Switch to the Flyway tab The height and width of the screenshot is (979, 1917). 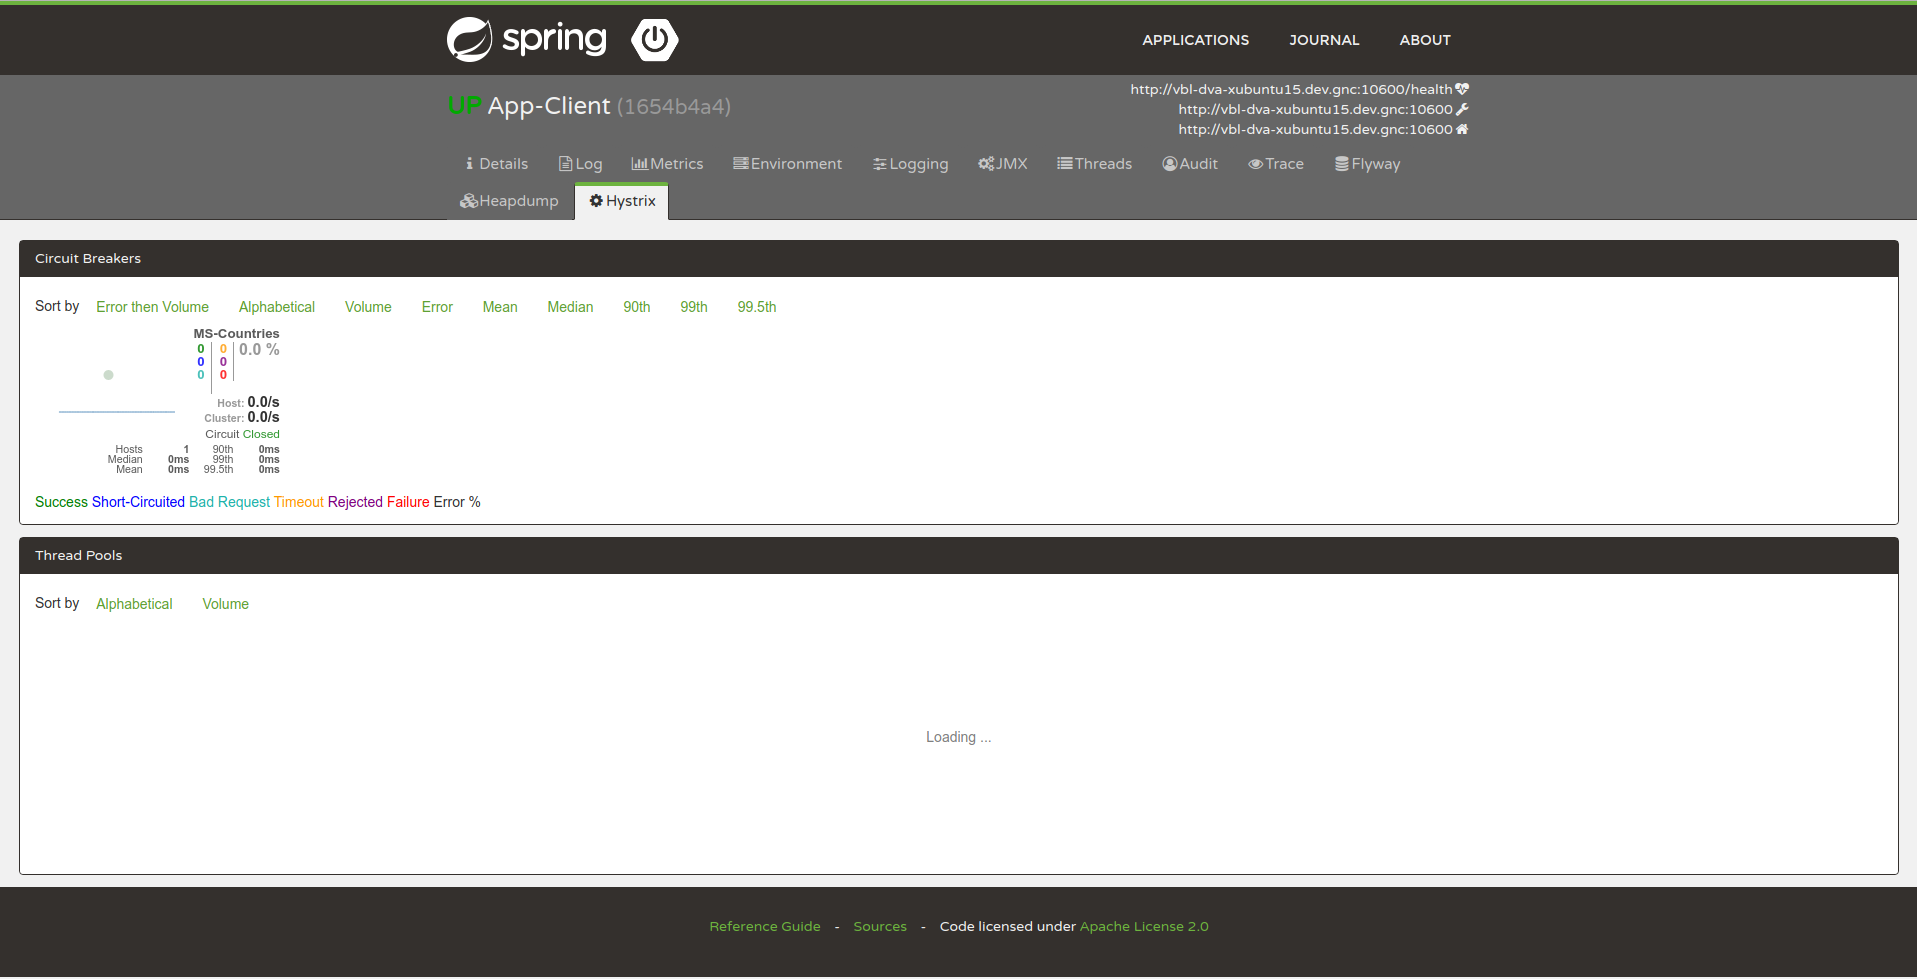click(1367, 164)
